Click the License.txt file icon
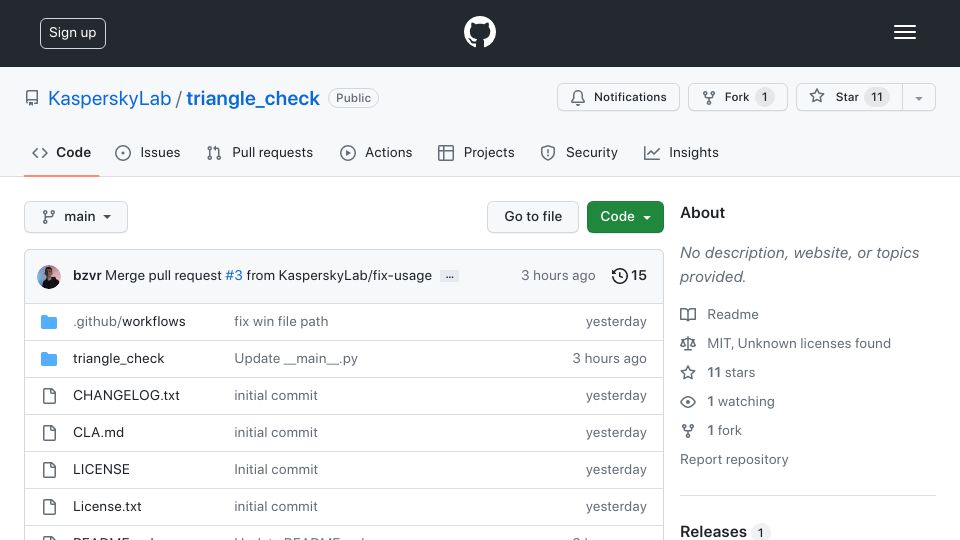 click(x=50, y=507)
